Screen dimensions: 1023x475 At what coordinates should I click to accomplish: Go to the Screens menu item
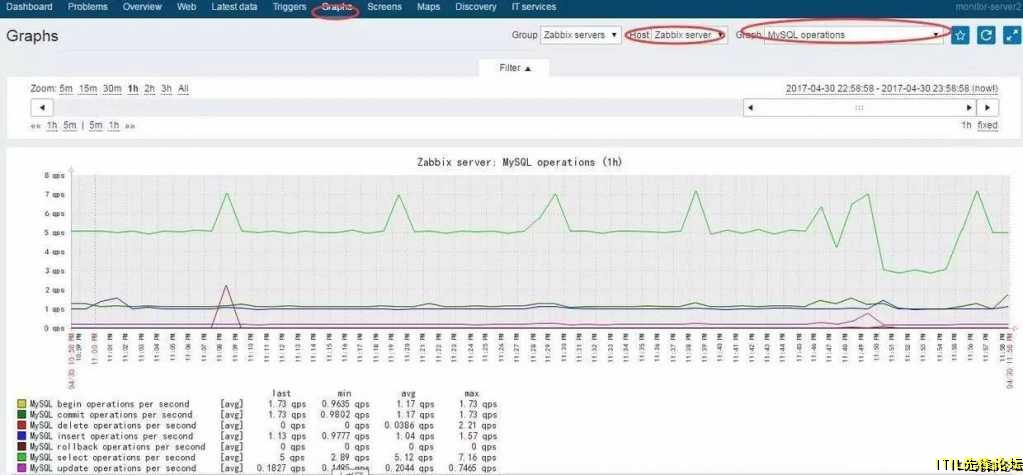[x=385, y=7]
